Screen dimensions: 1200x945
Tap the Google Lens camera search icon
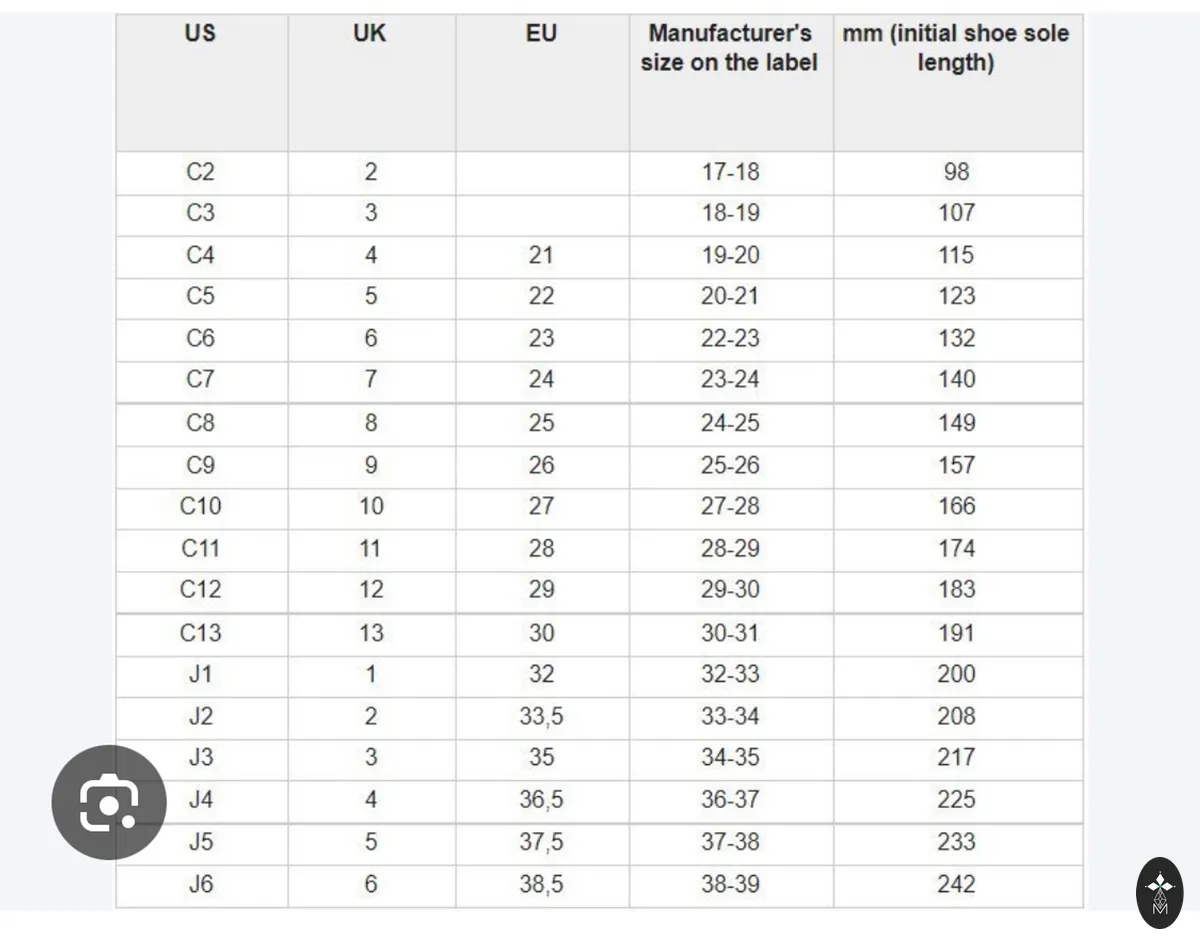pos(108,802)
